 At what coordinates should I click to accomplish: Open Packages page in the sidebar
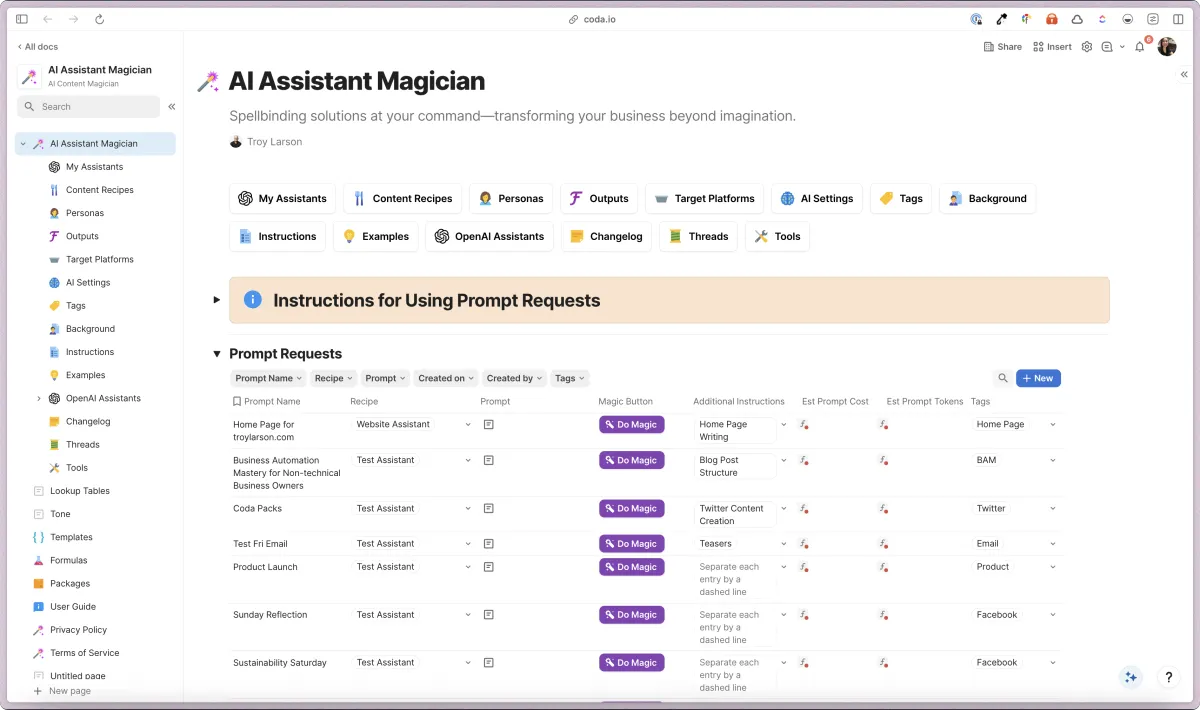[x=70, y=584]
